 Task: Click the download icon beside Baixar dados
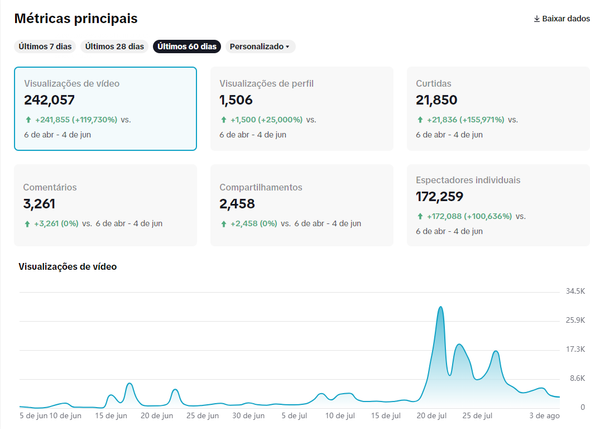click(537, 19)
